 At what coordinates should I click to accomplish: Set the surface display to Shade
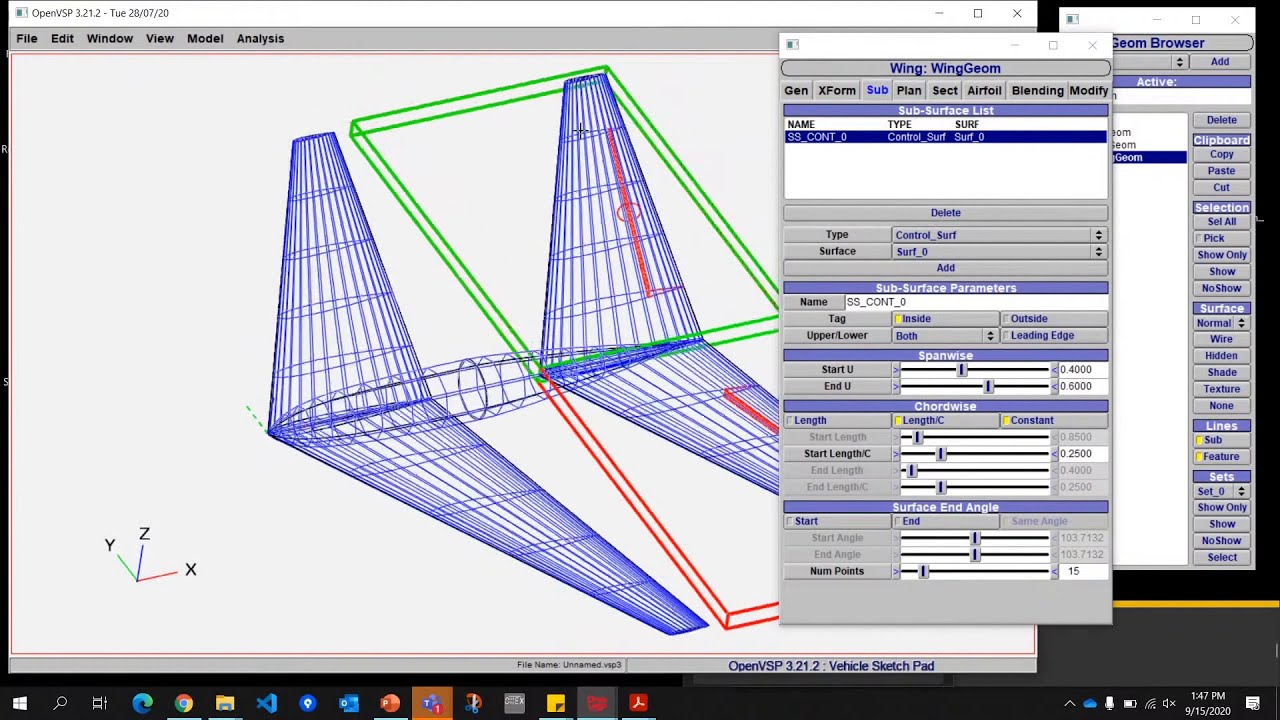click(x=1222, y=373)
